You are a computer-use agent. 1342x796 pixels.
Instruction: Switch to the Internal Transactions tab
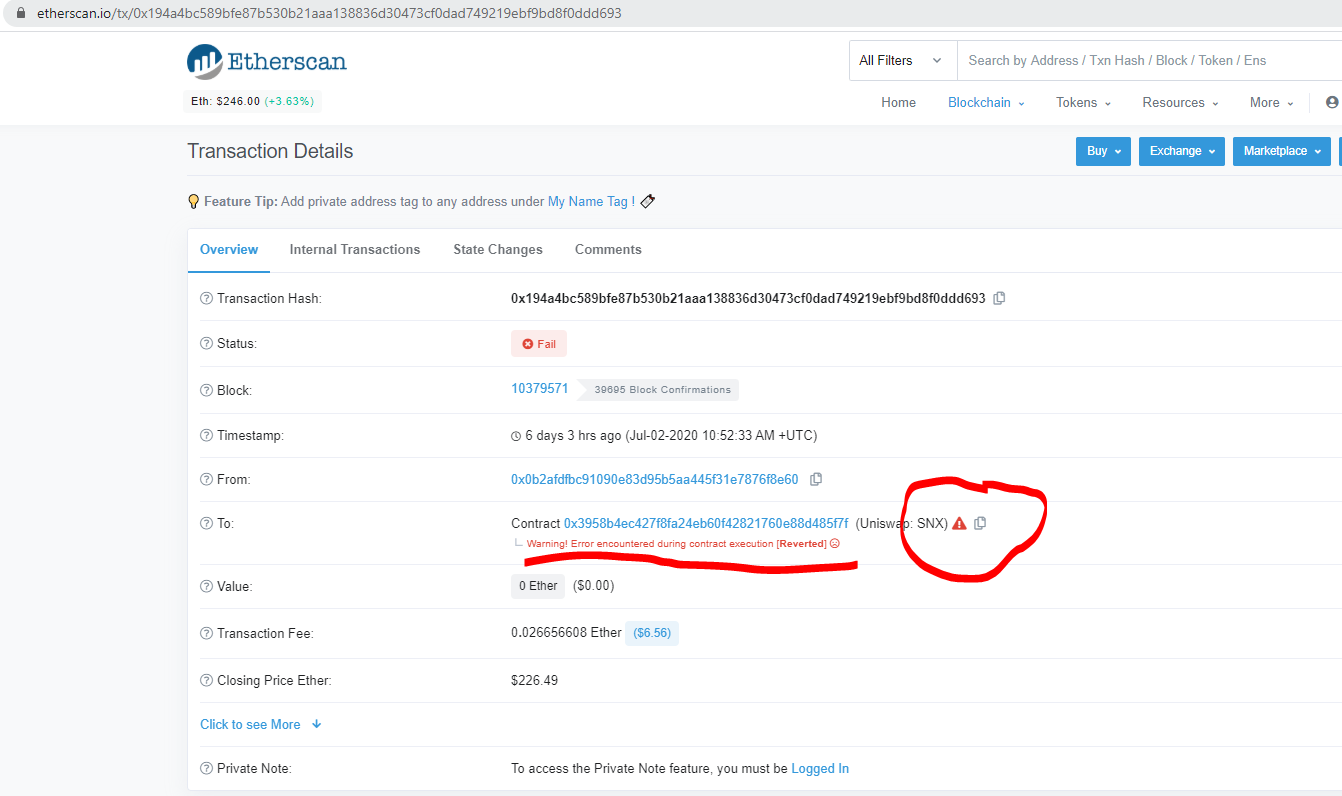354,249
